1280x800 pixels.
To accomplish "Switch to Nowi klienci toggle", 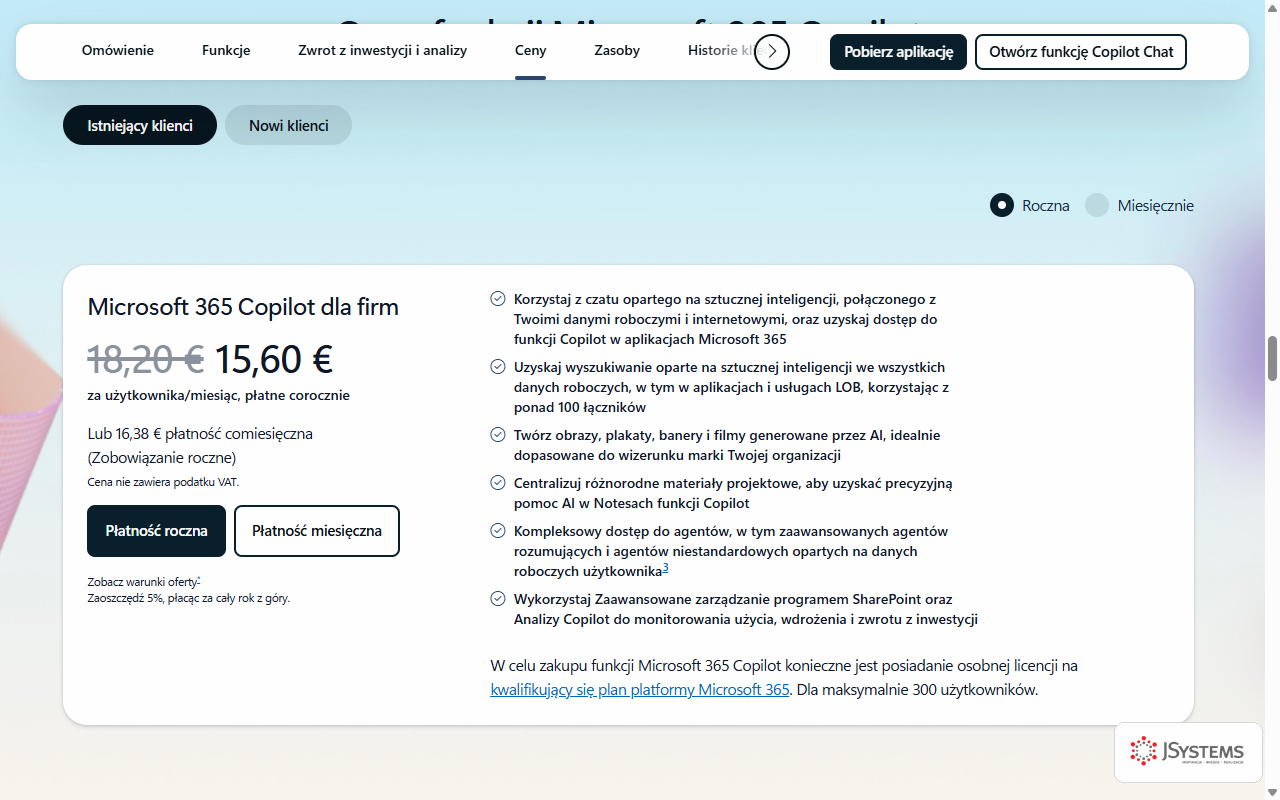I will click(288, 125).
